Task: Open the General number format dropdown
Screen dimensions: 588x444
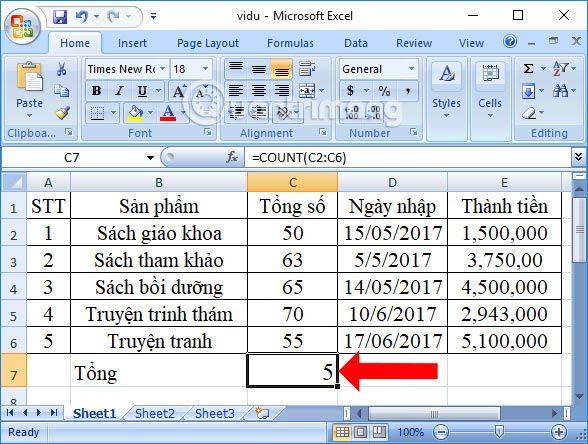Action: [411, 69]
